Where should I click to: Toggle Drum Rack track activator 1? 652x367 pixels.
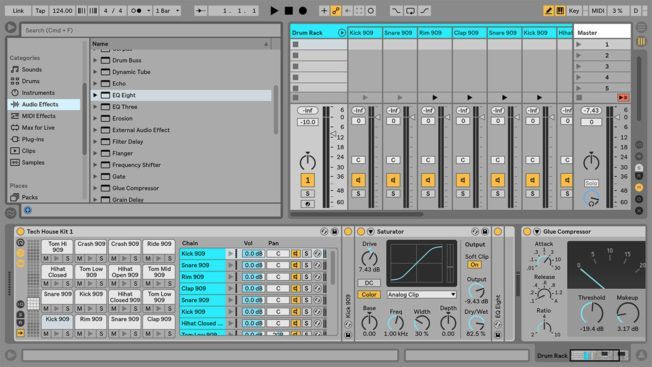coord(308,180)
